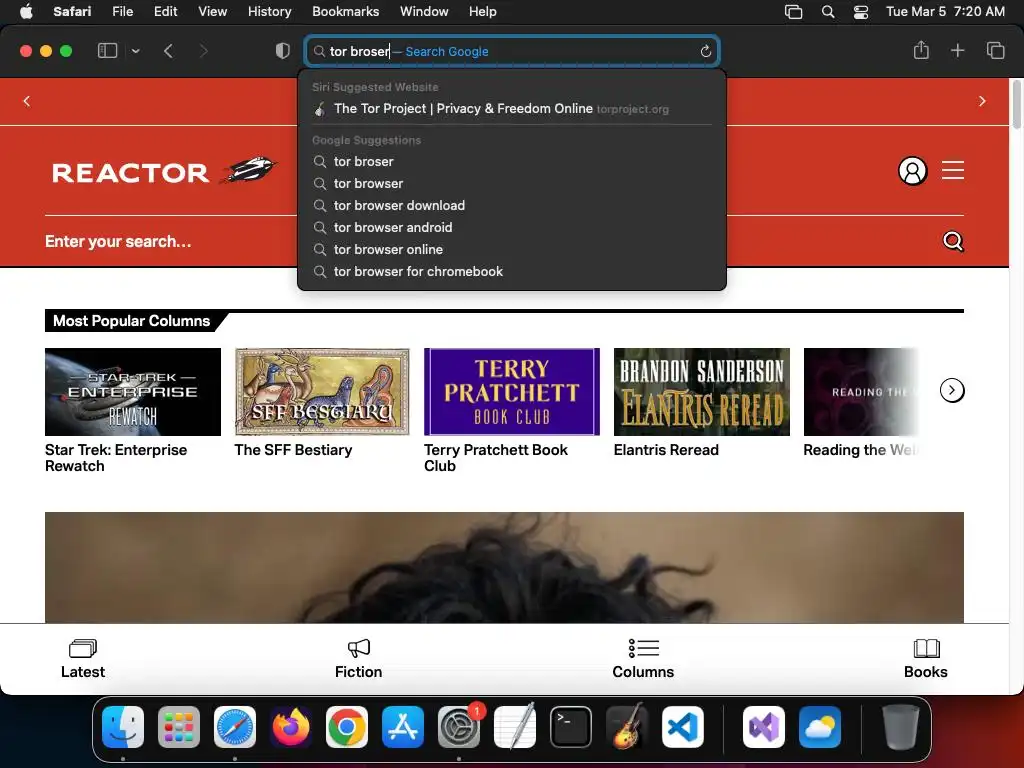Open Stage Manager icon in menu bar
Viewport: 1024px width, 768px height.
(793, 11)
